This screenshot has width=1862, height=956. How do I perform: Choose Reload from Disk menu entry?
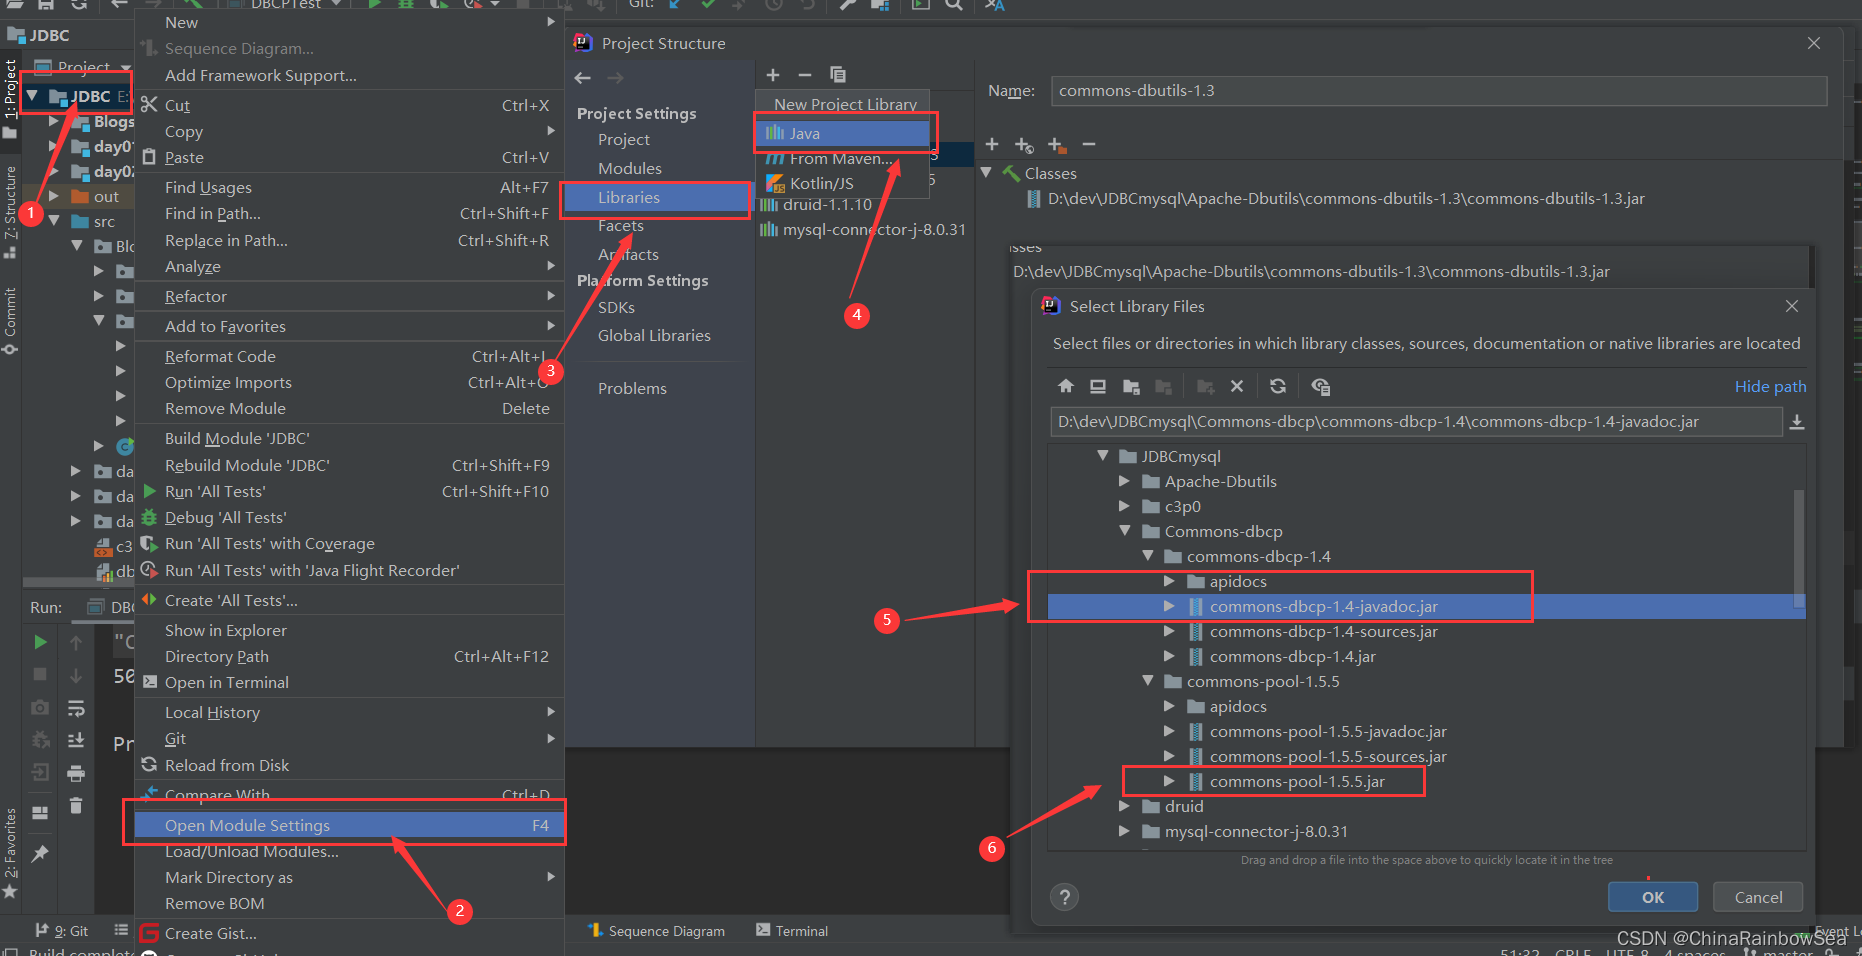[x=349, y=765]
